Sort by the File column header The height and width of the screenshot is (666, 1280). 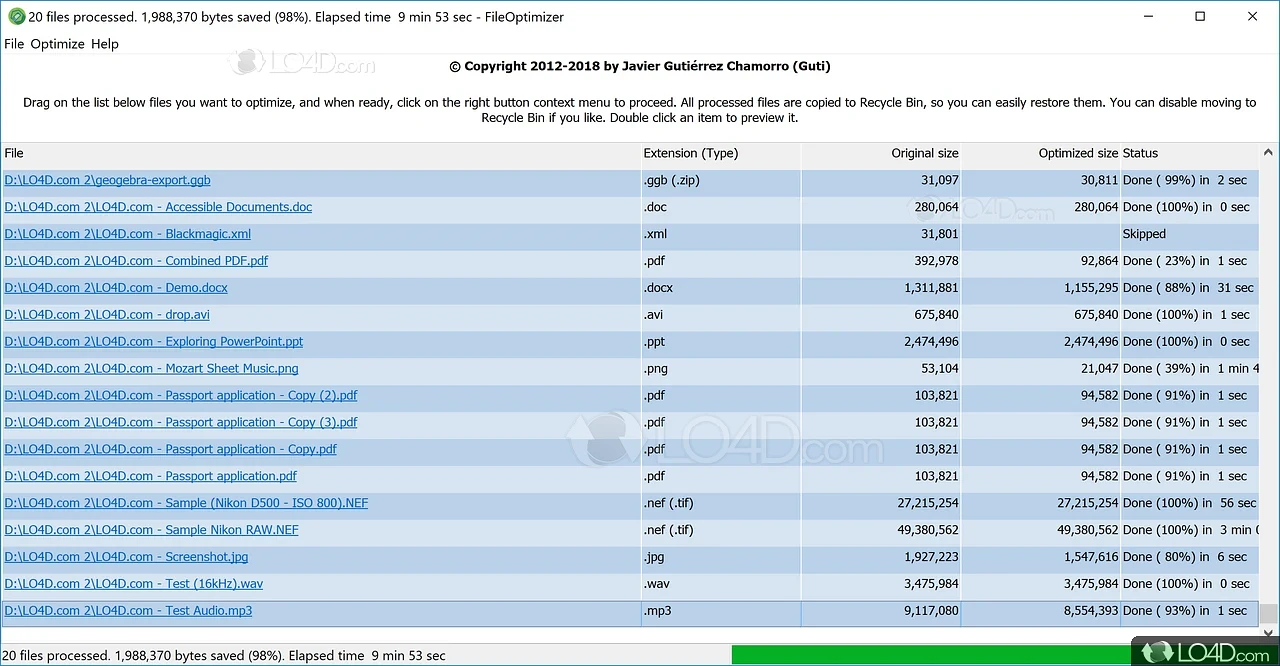coord(321,154)
